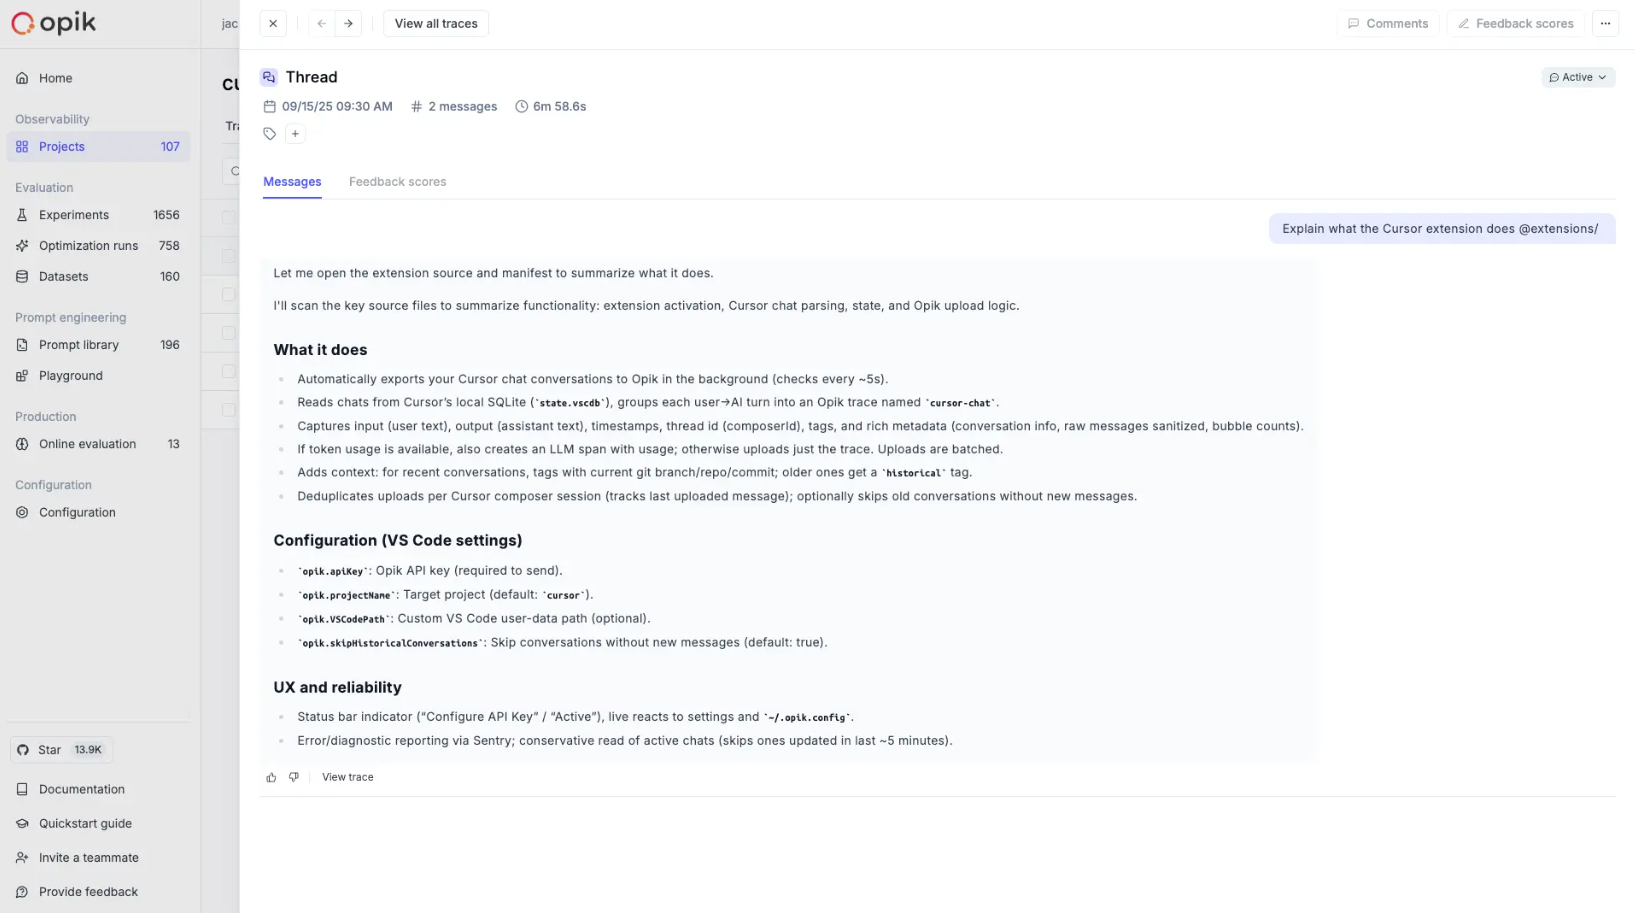Viewport: 1635px width, 913px height.
Task: Open the Comments panel
Action: tap(1388, 24)
